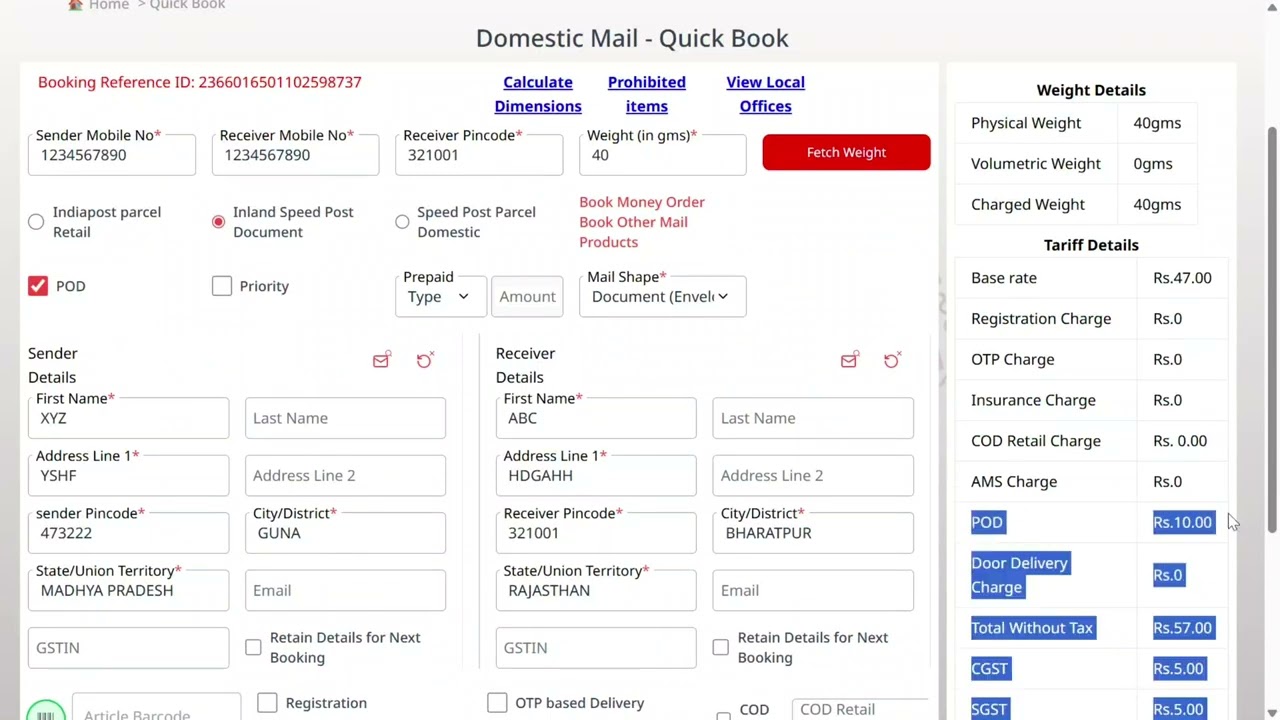The width and height of the screenshot is (1280, 720).
Task: Enable the Registration checkbox
Action: click(267, 703)
